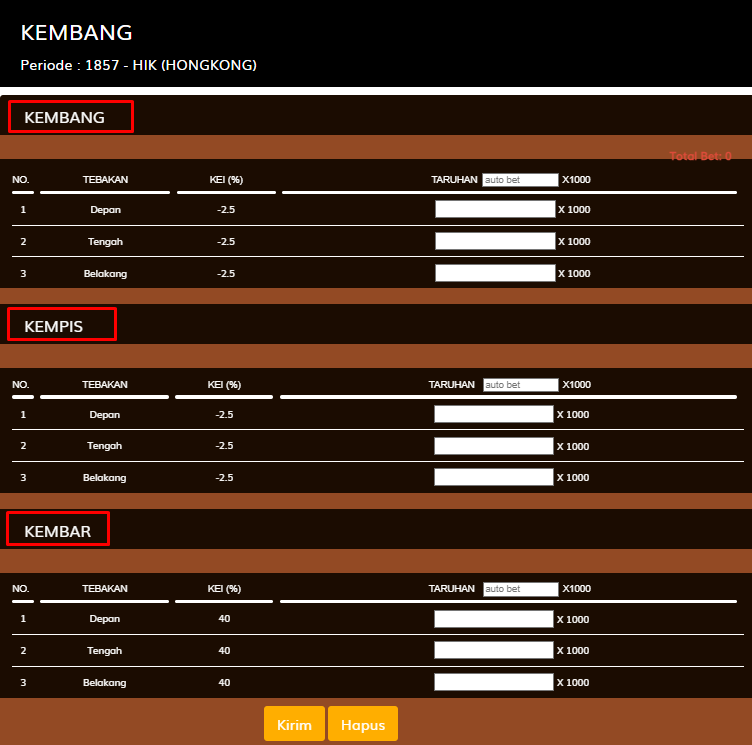Screen dimensions: 752x745
Task: Click the red-outlined KEMBAR section heading
Action: click(58, 530)
